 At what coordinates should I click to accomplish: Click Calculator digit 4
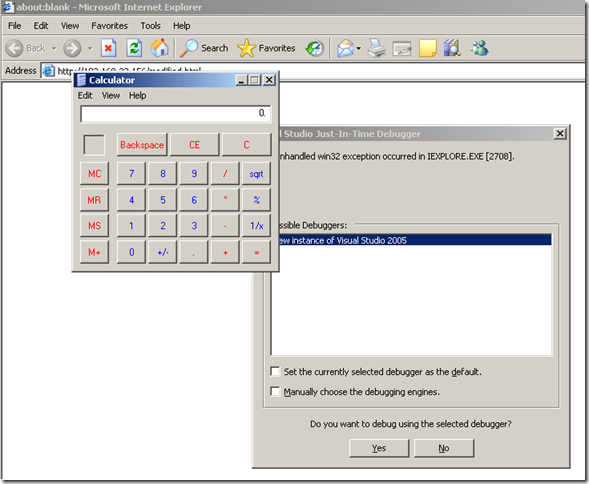coord(131,200)
